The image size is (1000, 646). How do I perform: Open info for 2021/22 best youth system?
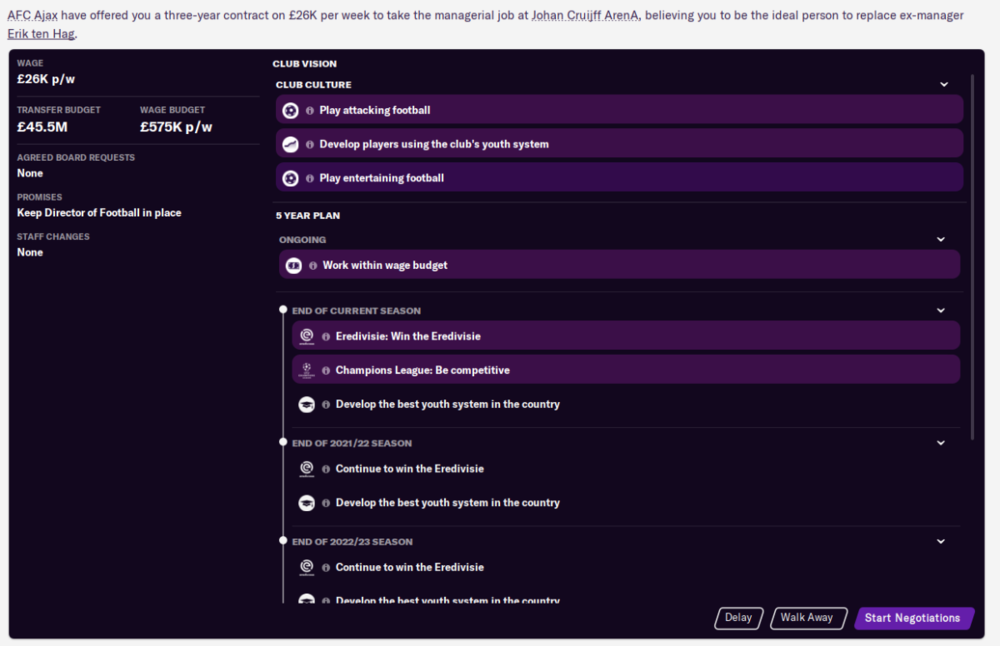(x=326, y=503)
